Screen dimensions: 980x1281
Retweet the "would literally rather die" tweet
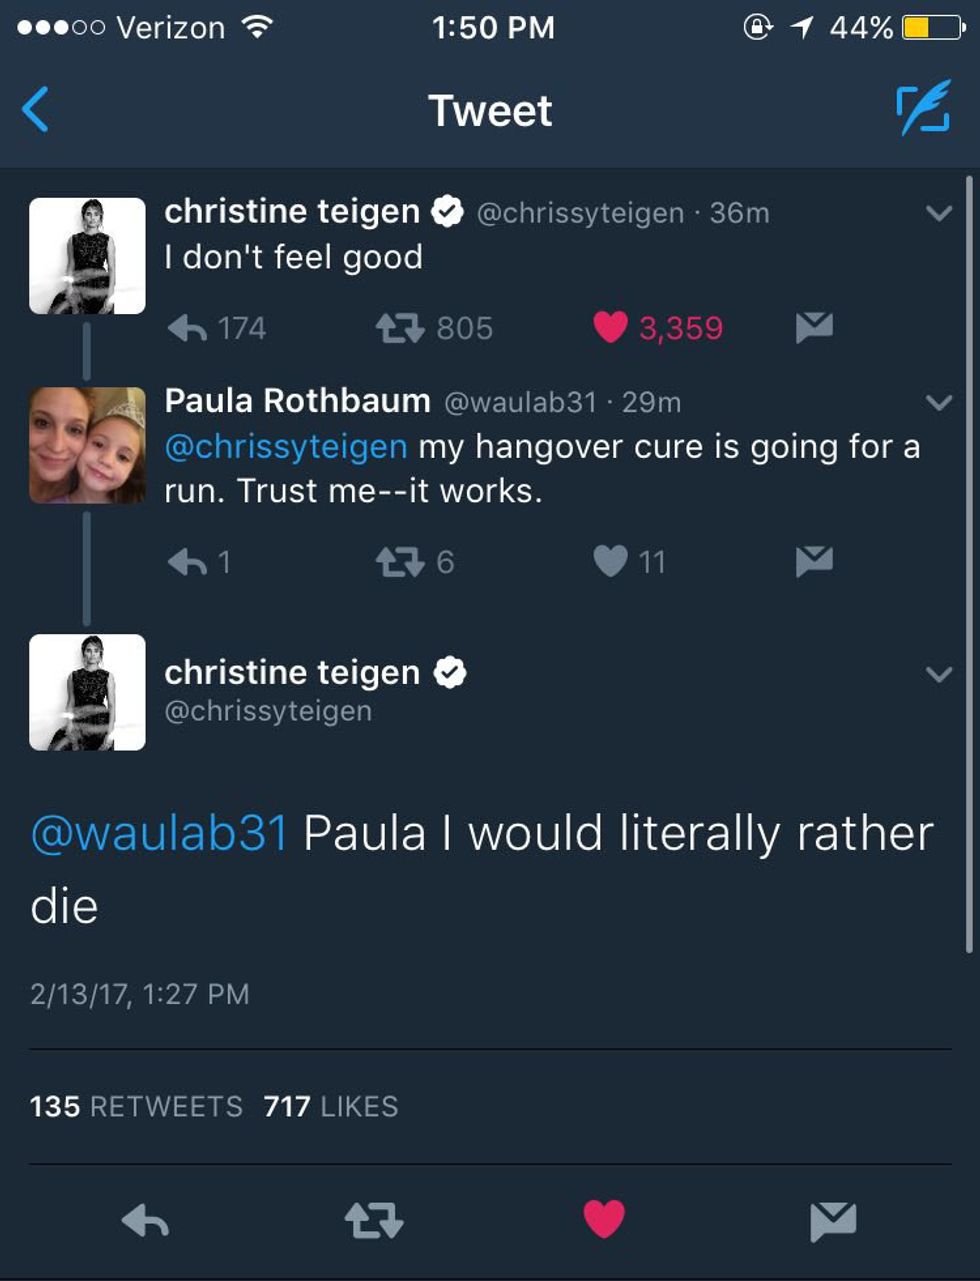click(x=373, y=1221)
